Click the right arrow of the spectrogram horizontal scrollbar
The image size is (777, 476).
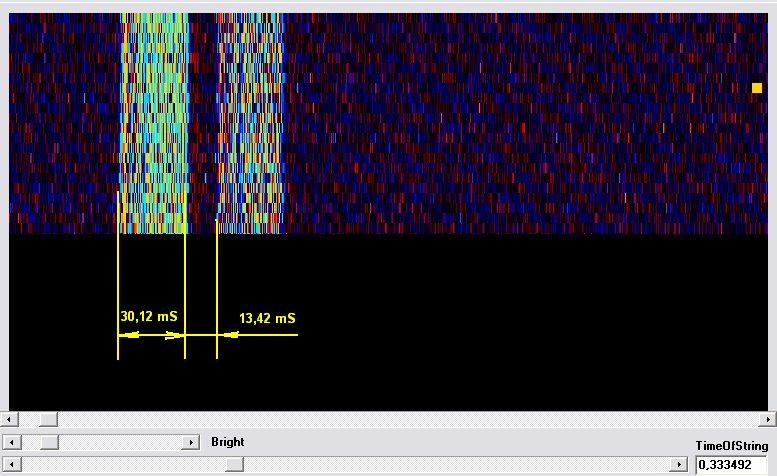pos(768,420)
